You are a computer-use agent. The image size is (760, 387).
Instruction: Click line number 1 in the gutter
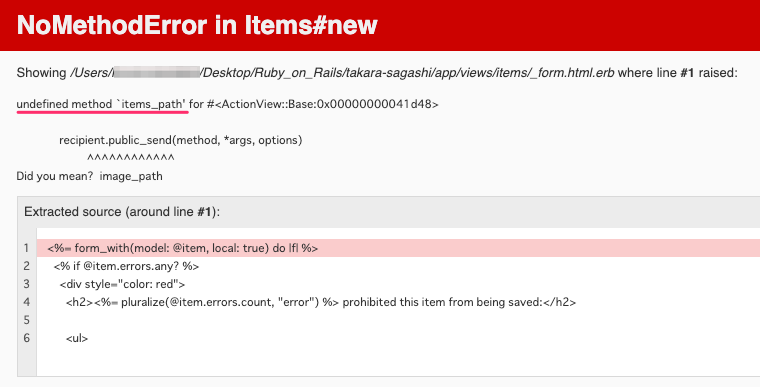click(26, 248)
